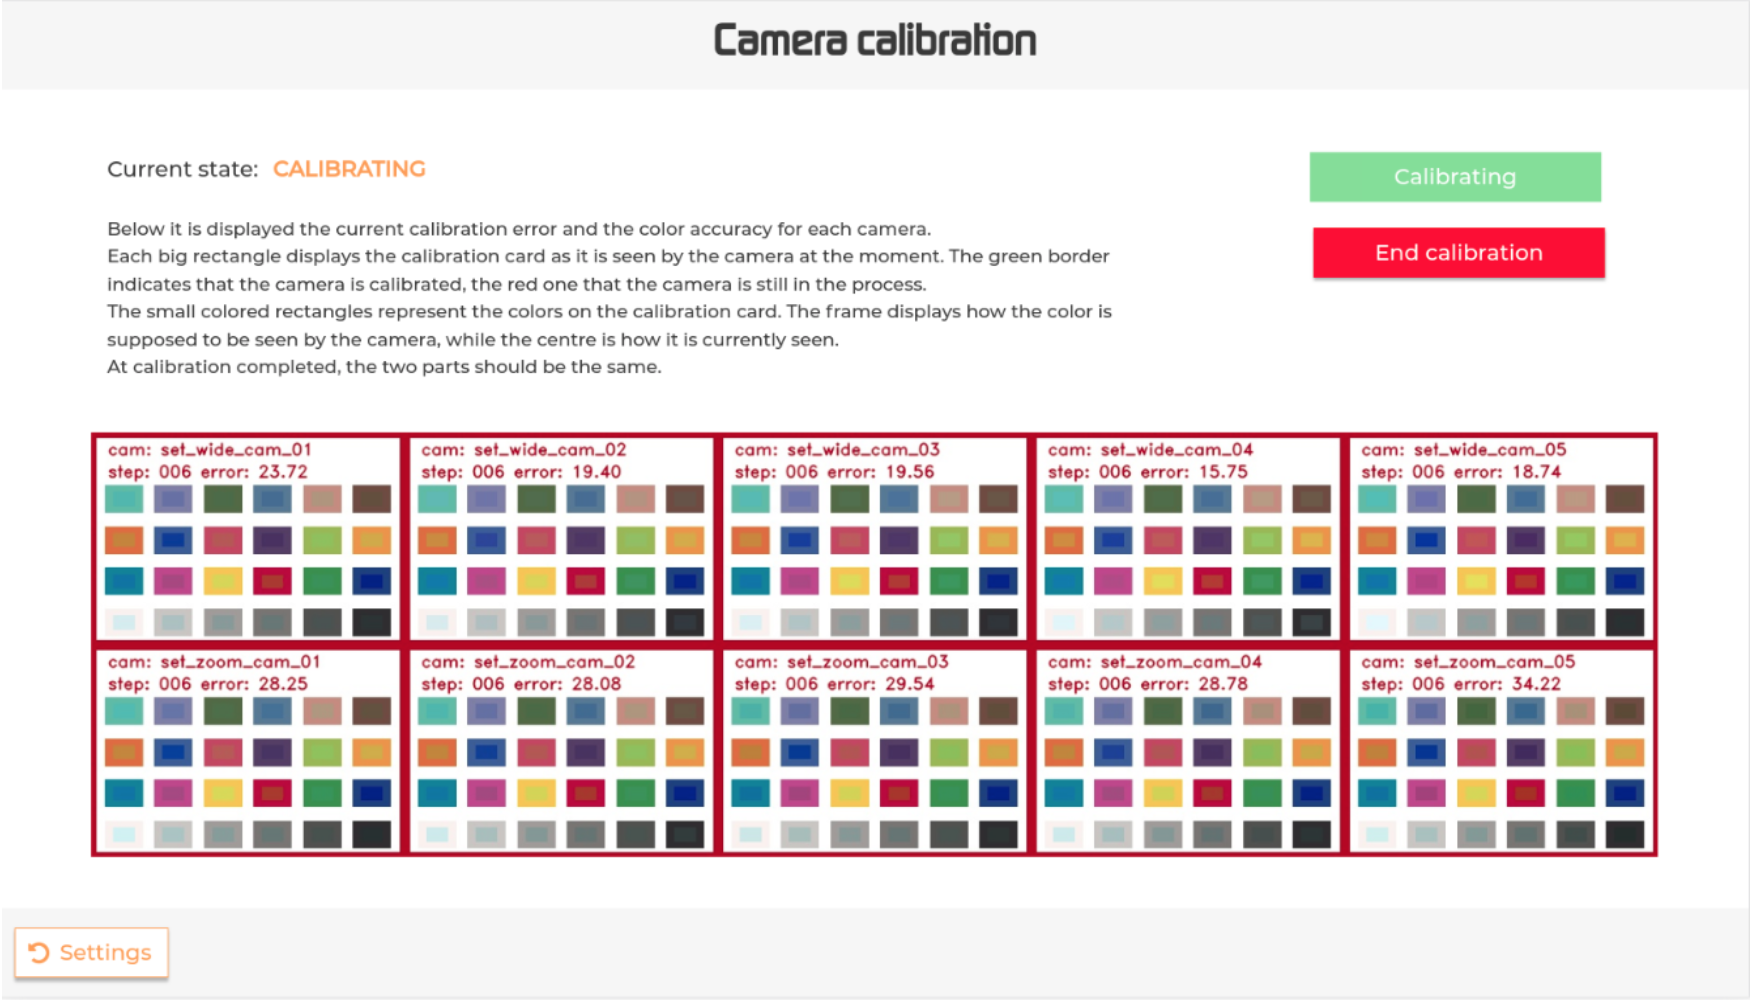The width and height of the screenshot is (1750, 1000).
Task: Click the magenta swatch in set_zoom_cam_01
Action: click(x=172, y=792)
